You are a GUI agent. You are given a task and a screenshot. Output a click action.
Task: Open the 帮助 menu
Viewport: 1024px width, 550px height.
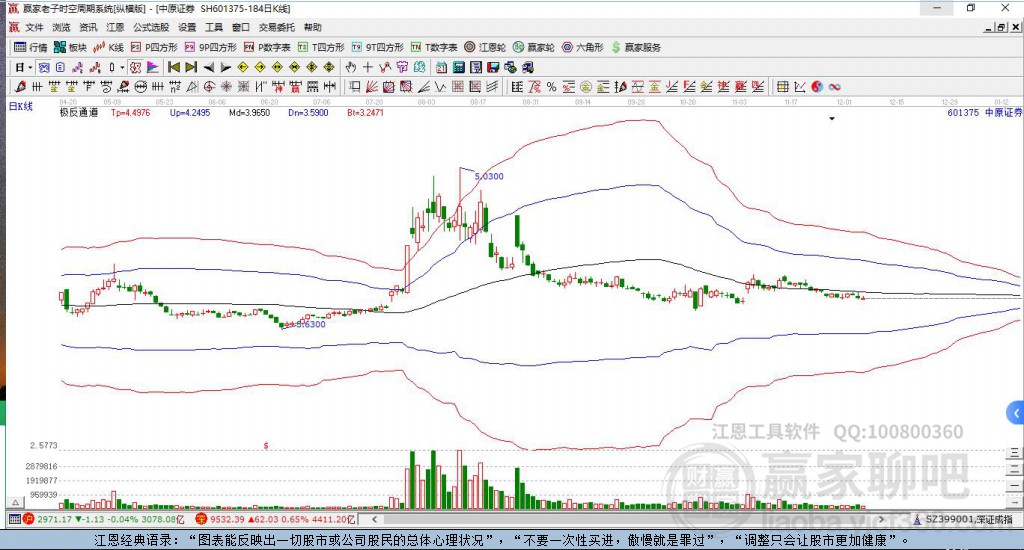click(x=313, y=27)
